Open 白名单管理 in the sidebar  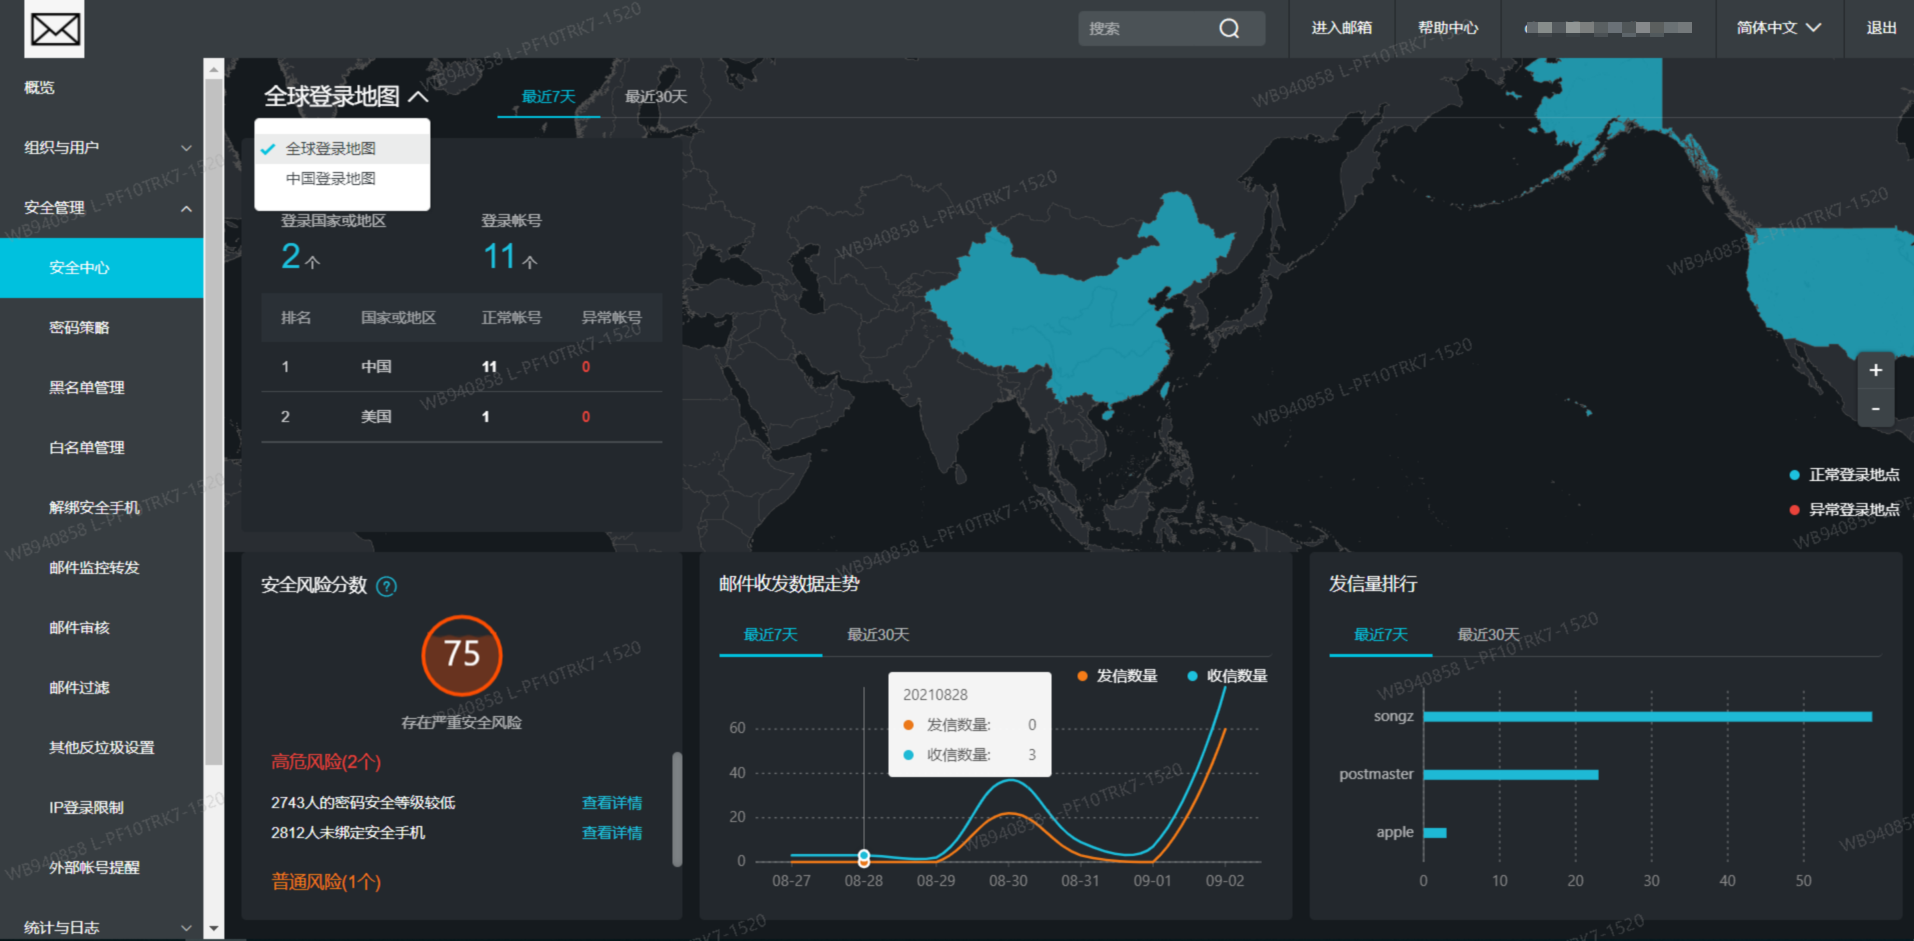[x=87, y=448]
